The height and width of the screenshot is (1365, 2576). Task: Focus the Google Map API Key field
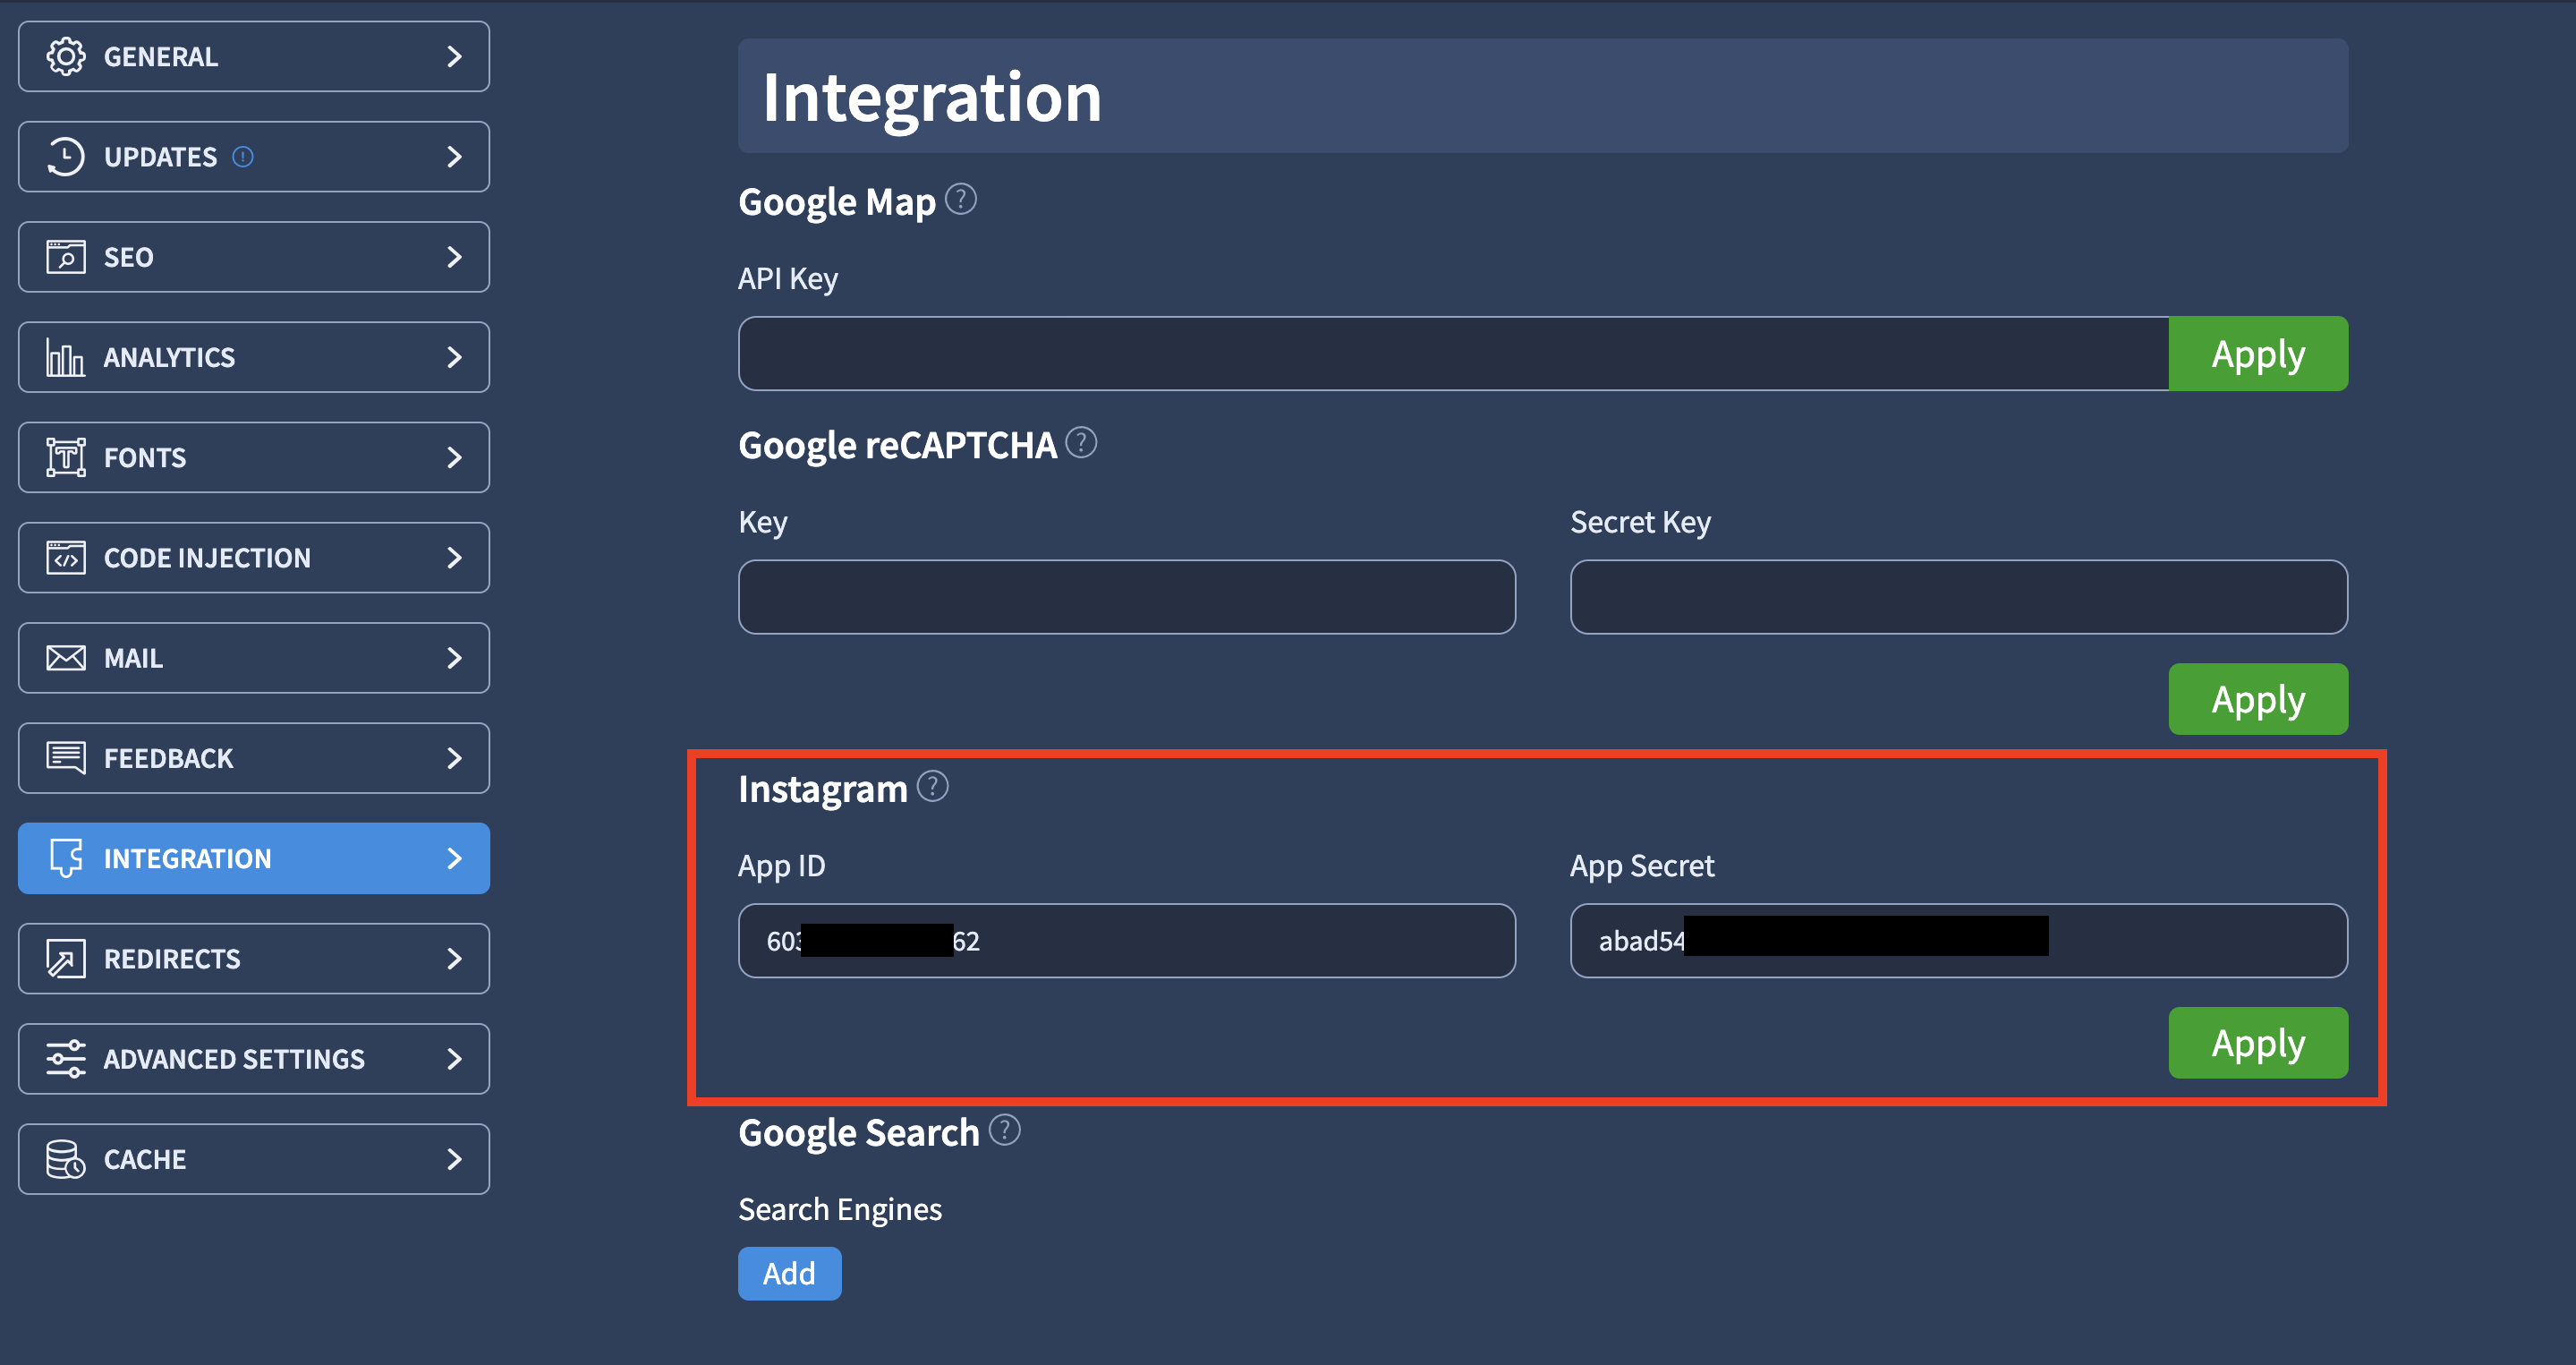click(x=1453, y=354)
